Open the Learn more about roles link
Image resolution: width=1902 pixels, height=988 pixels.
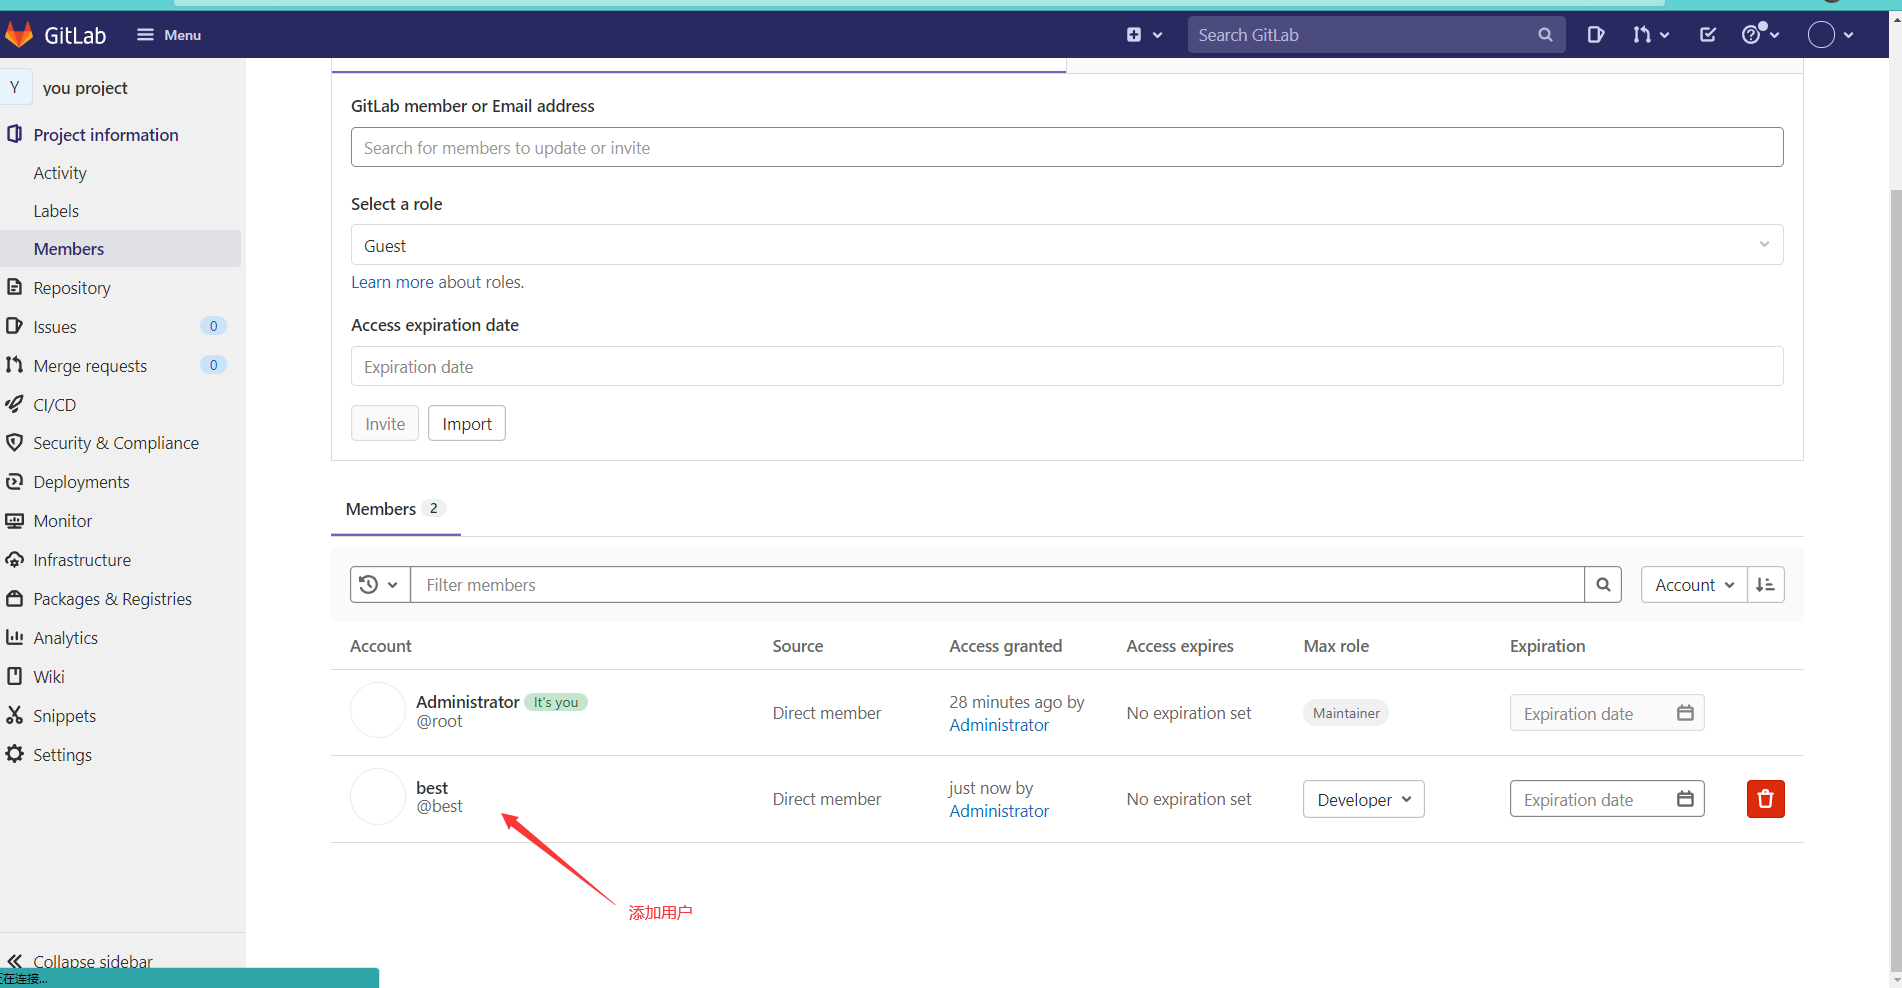click(x=391, y=282)
